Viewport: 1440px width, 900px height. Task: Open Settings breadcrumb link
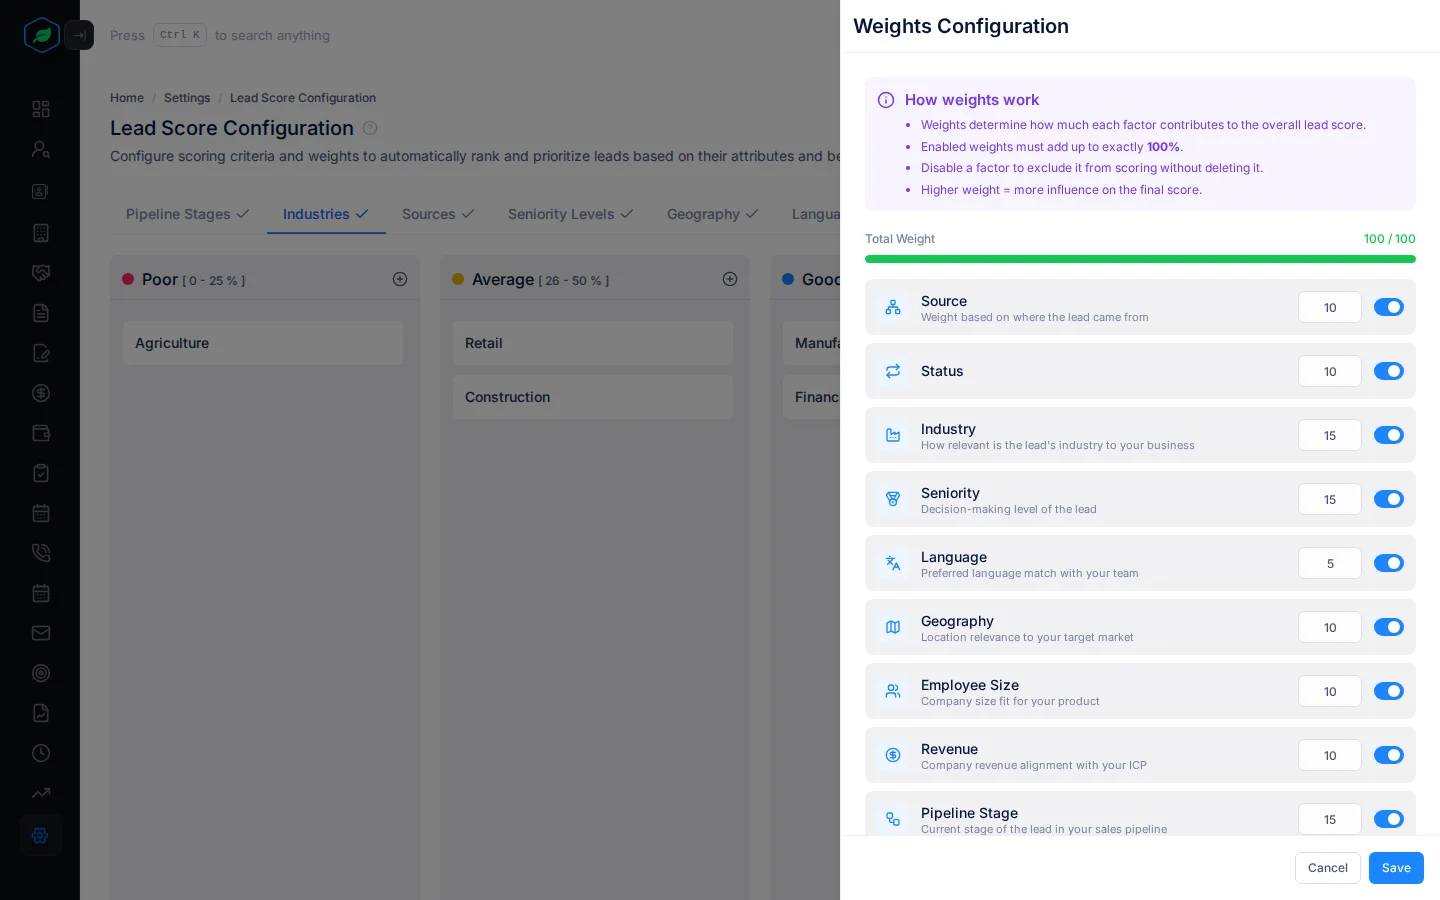tap(187, 98)
